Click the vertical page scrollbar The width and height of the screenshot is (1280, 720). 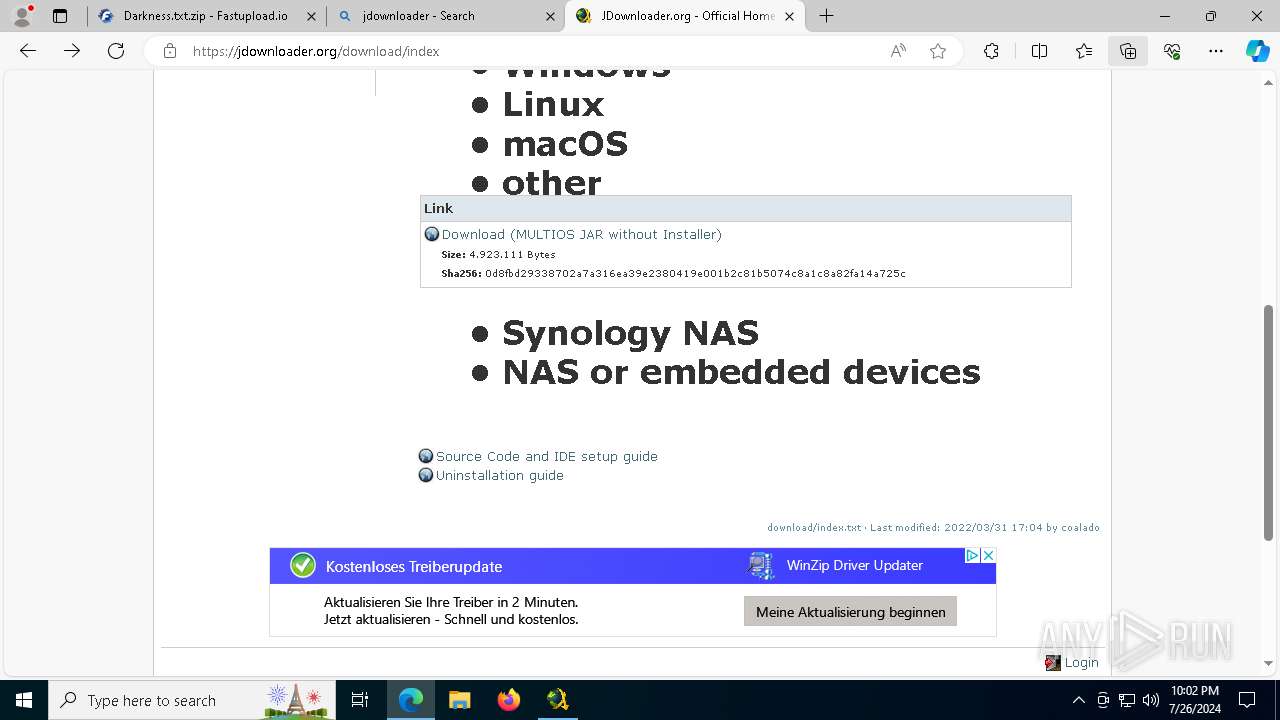[1269, 423]
